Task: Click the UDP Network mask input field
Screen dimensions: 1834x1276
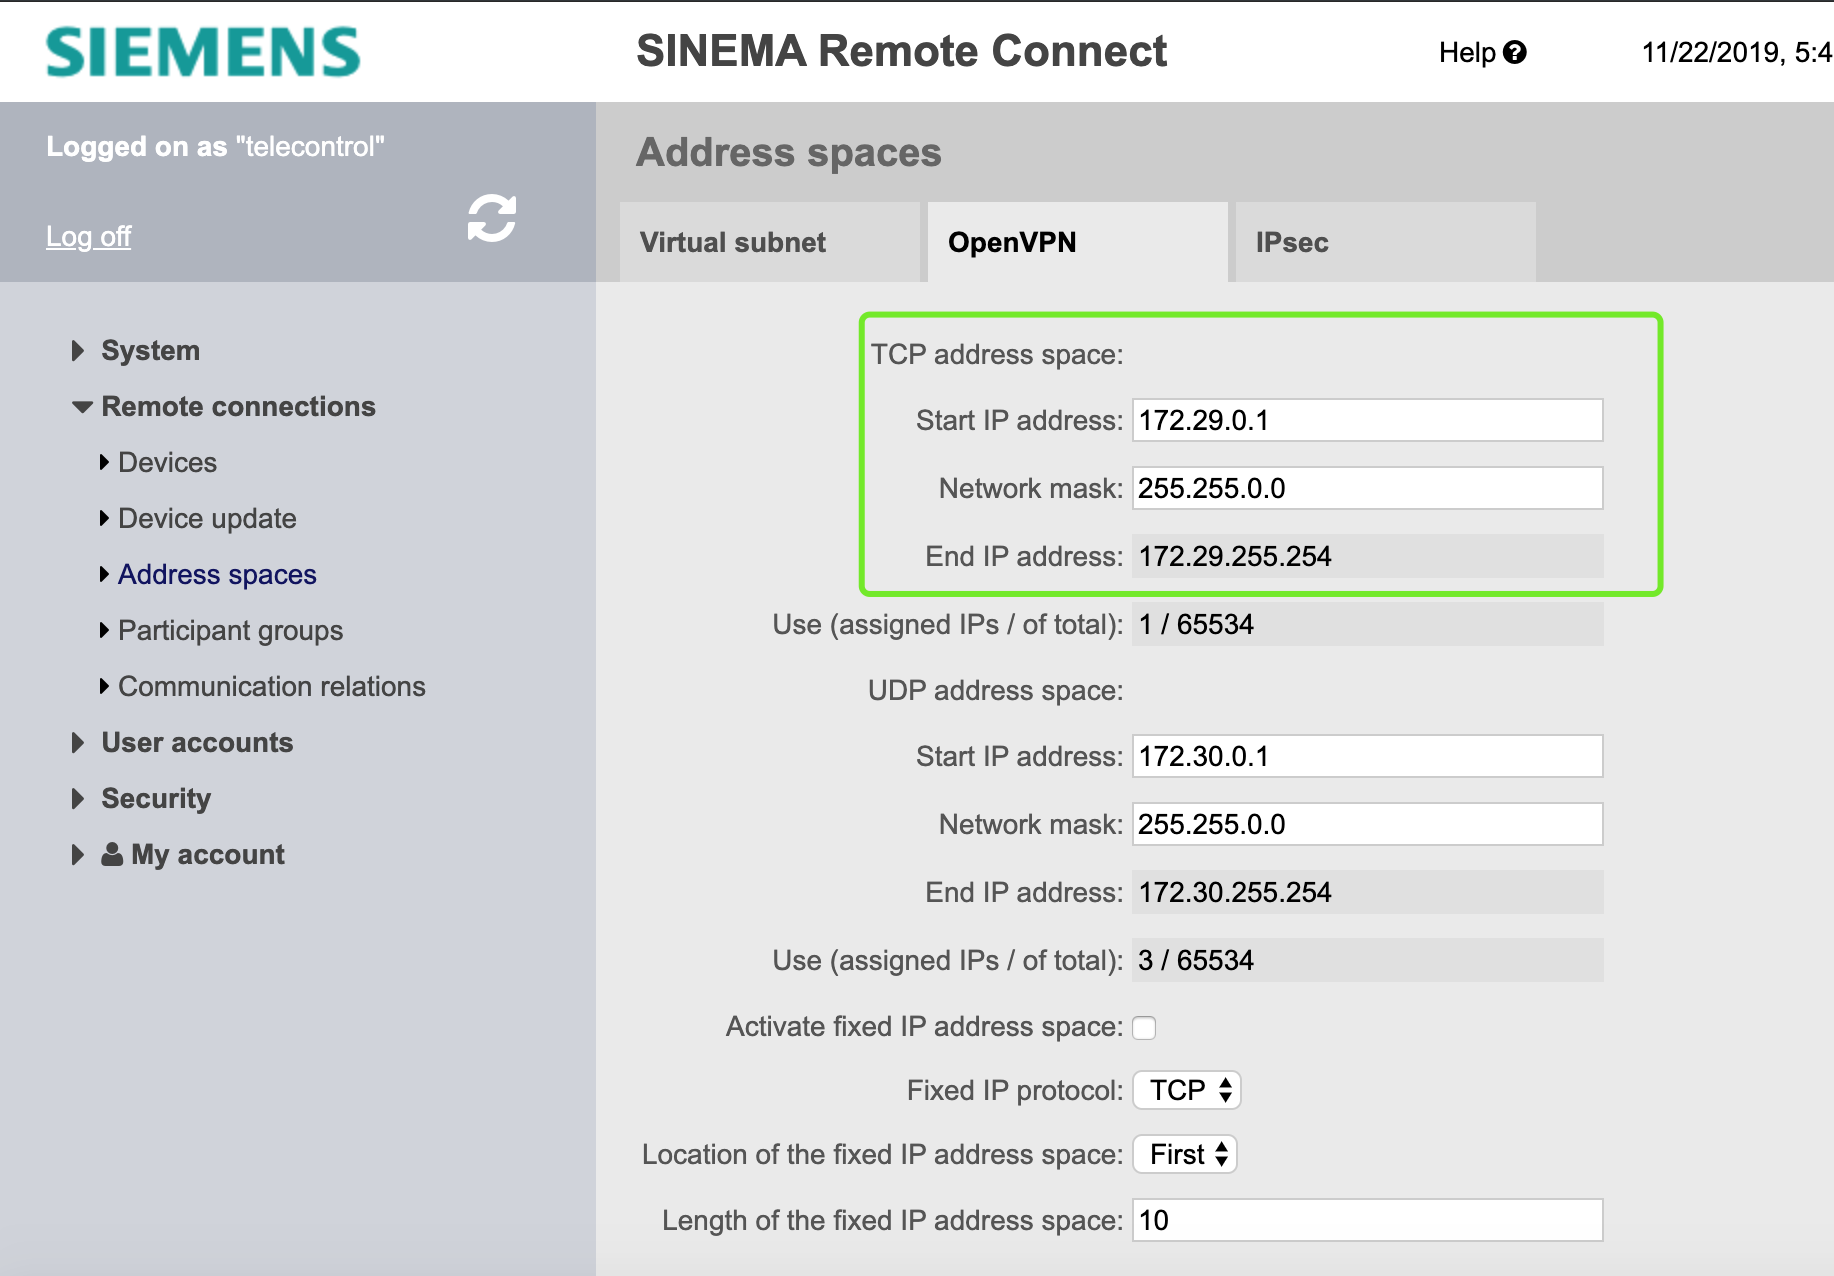Action: (1366, 824)
